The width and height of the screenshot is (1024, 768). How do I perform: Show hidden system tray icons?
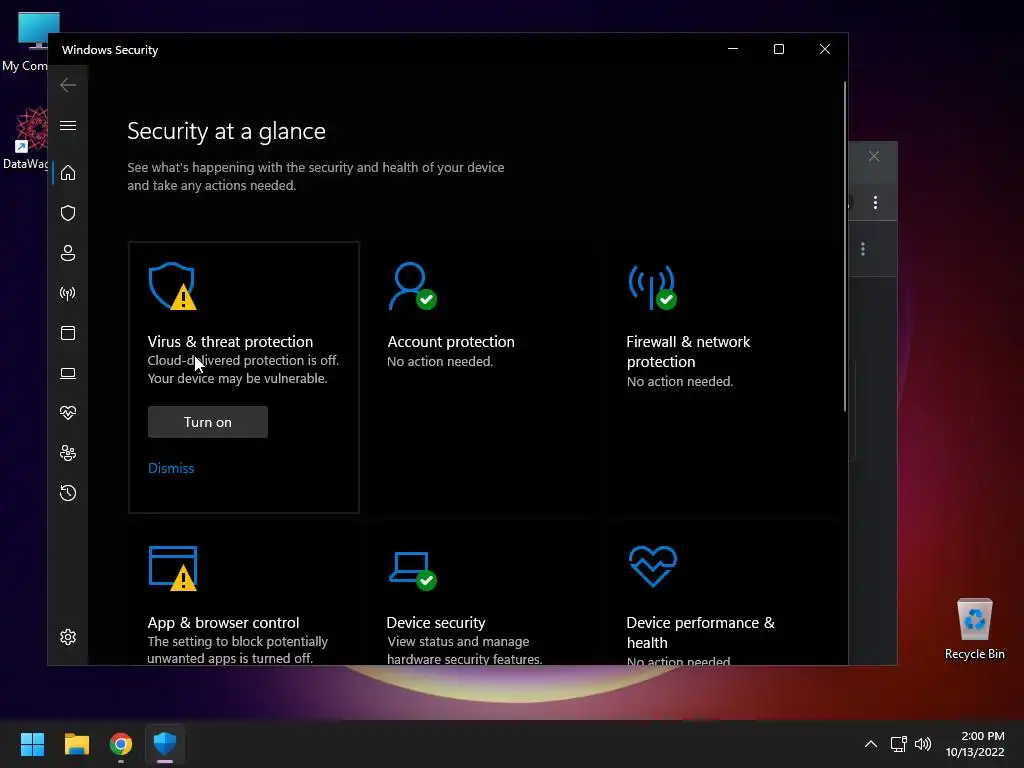(x=871, y=744)
